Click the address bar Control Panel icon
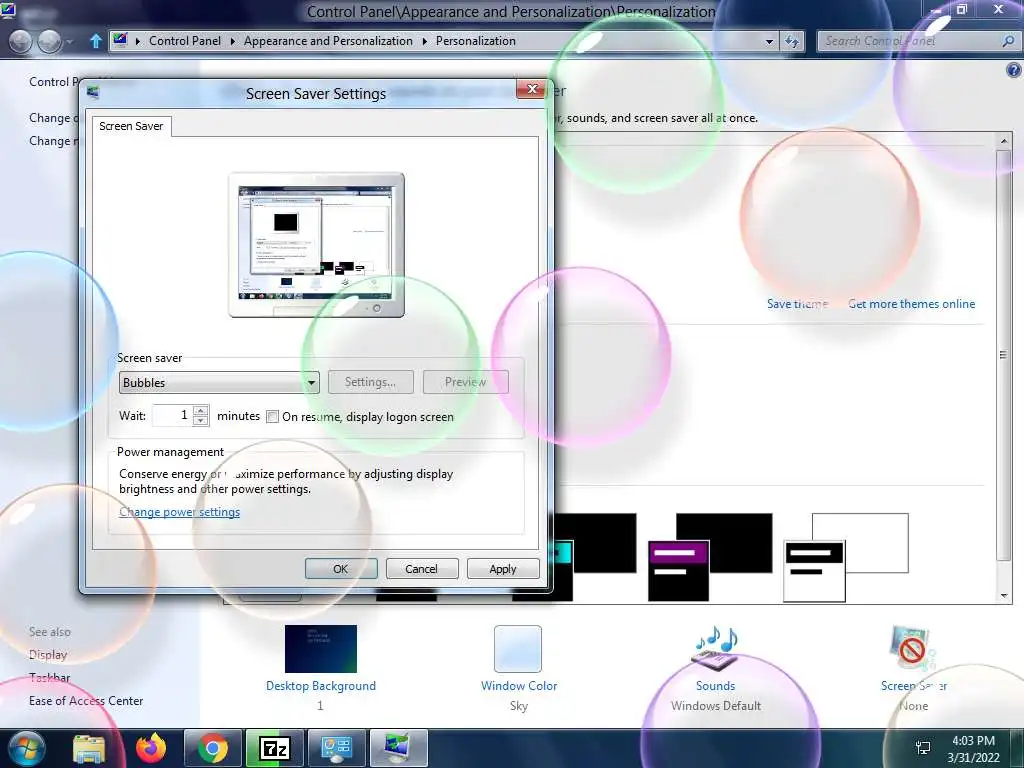1024x768 pixels. click(x=120, y=40)
